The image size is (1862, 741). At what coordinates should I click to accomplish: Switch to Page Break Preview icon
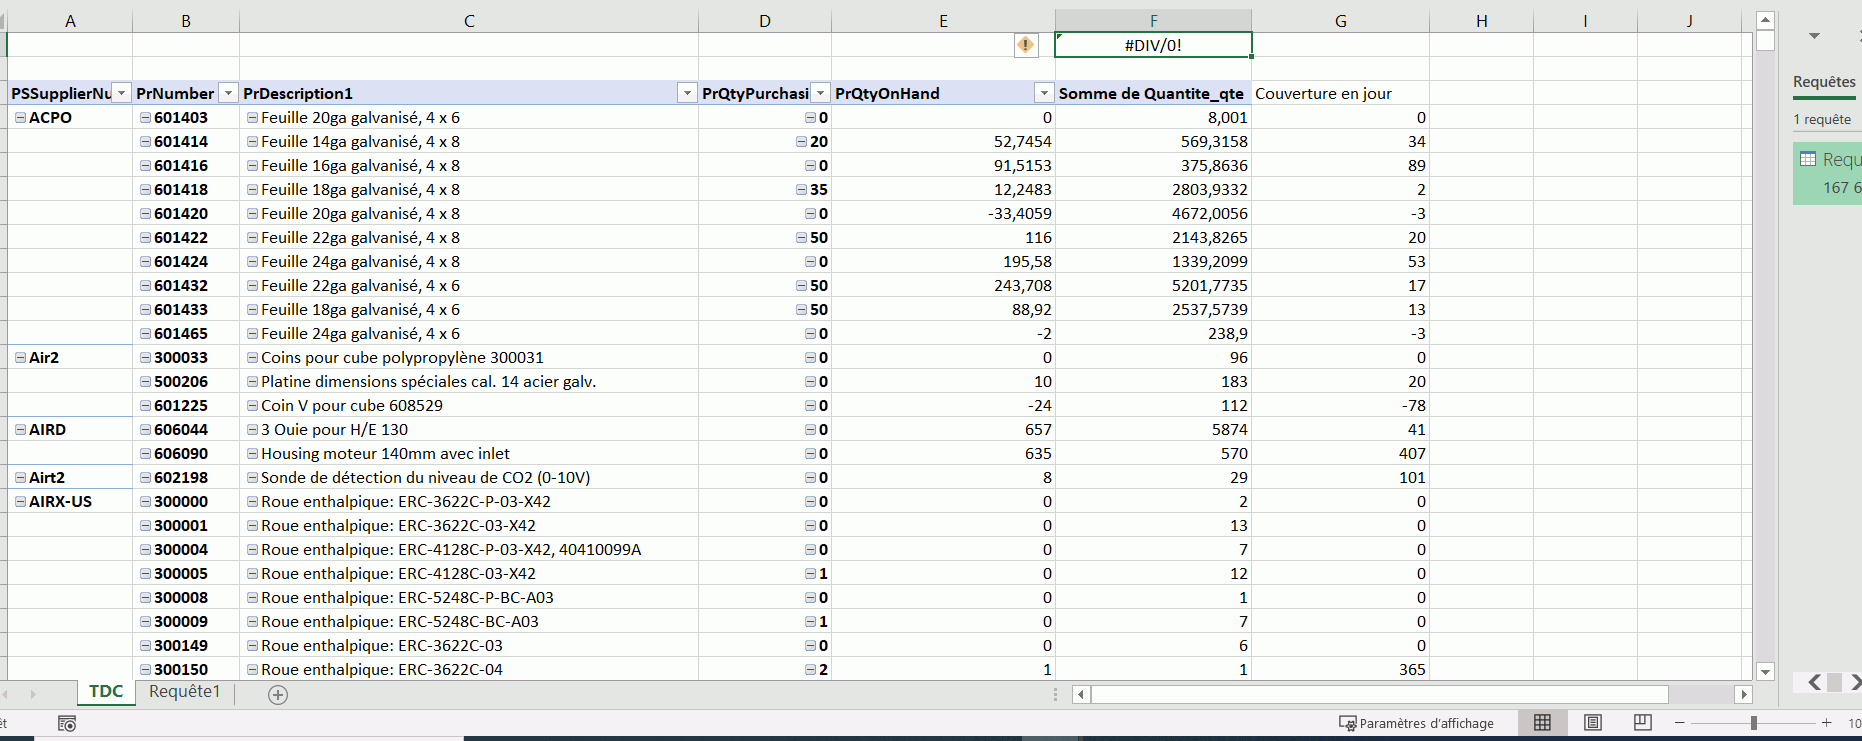(x=1642, y=723)
